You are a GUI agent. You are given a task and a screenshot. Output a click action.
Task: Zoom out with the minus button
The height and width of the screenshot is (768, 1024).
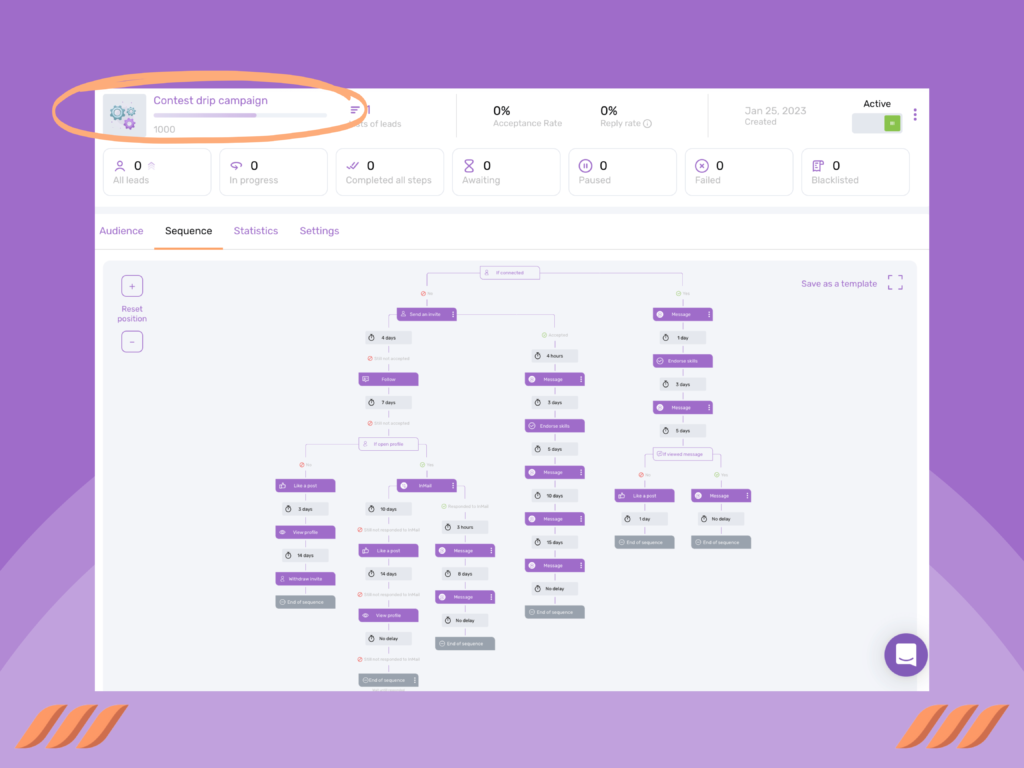[x=132, y=341]
